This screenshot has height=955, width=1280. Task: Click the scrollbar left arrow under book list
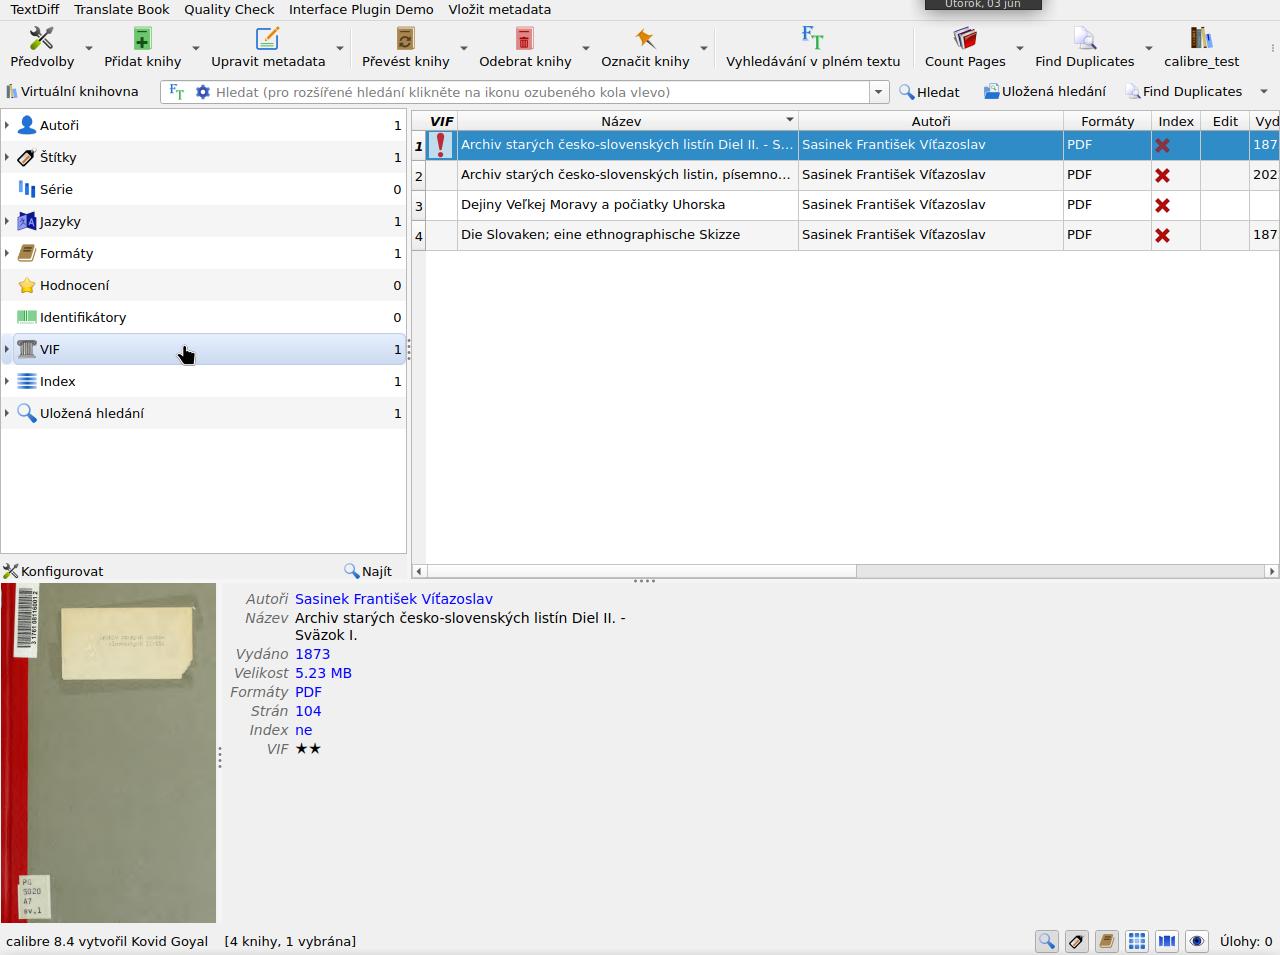click(419, 571)
